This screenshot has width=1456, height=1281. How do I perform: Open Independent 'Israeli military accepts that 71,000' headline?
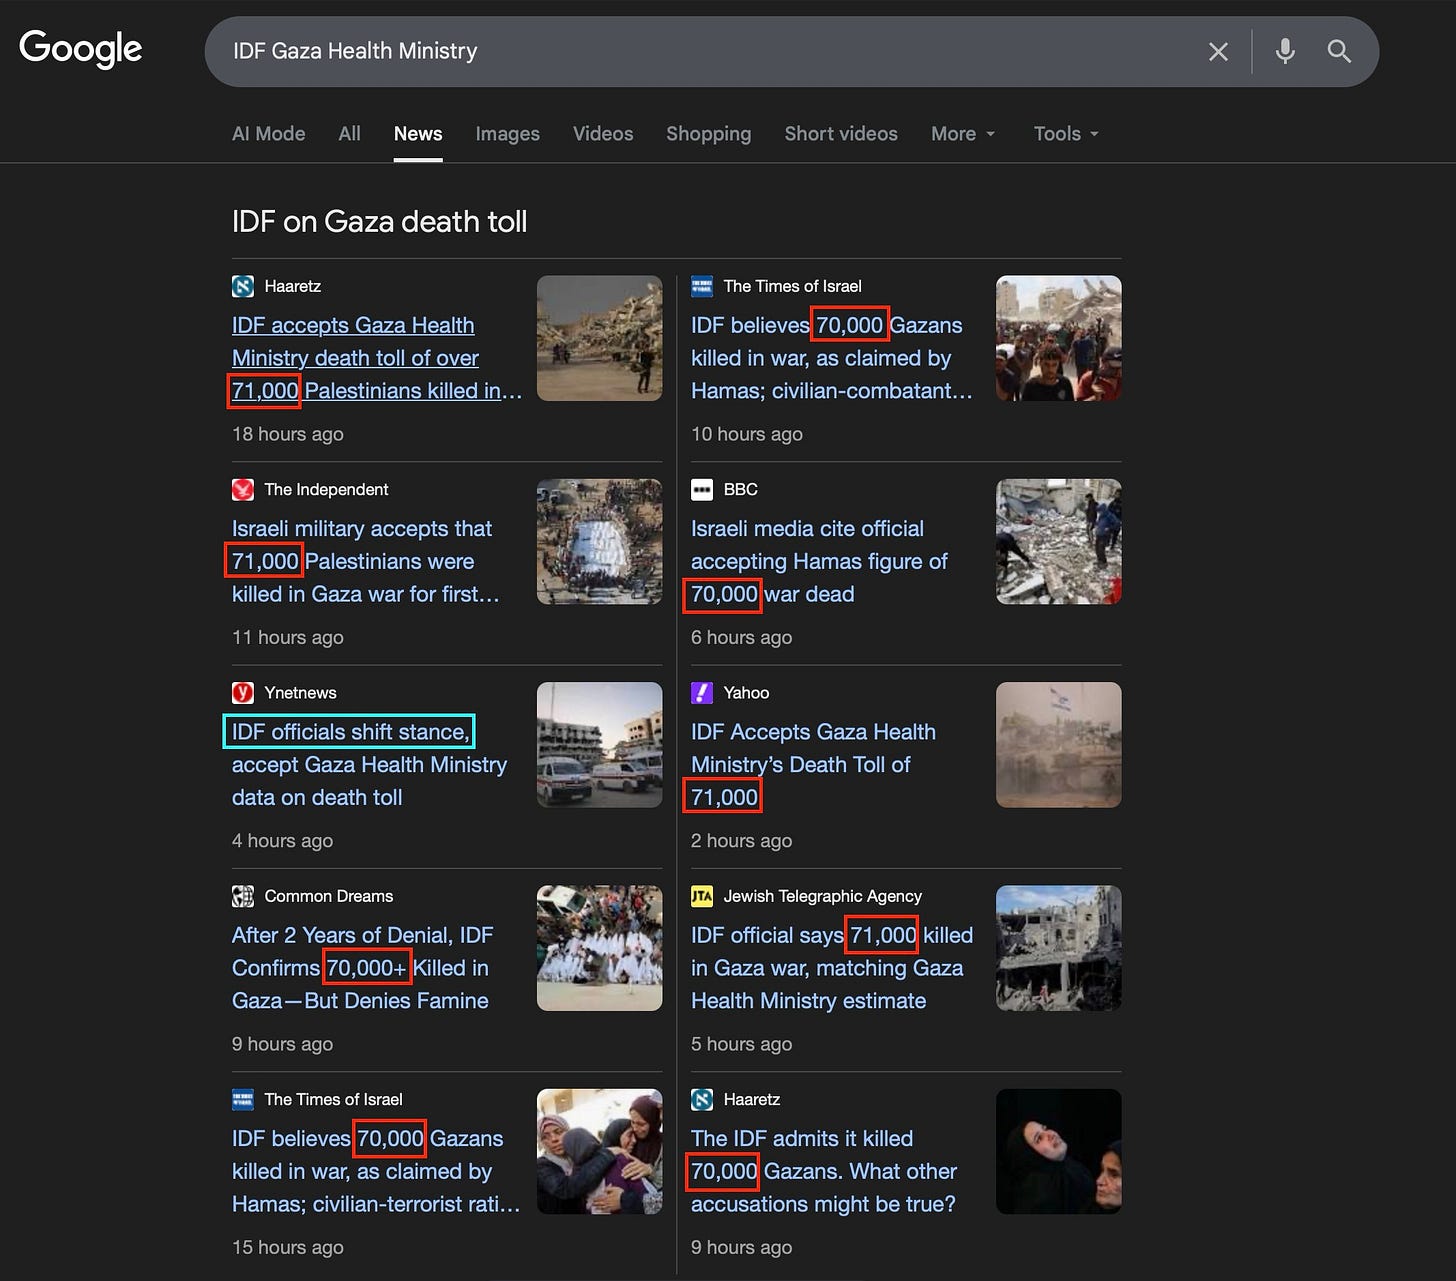(x=366, y=561)
